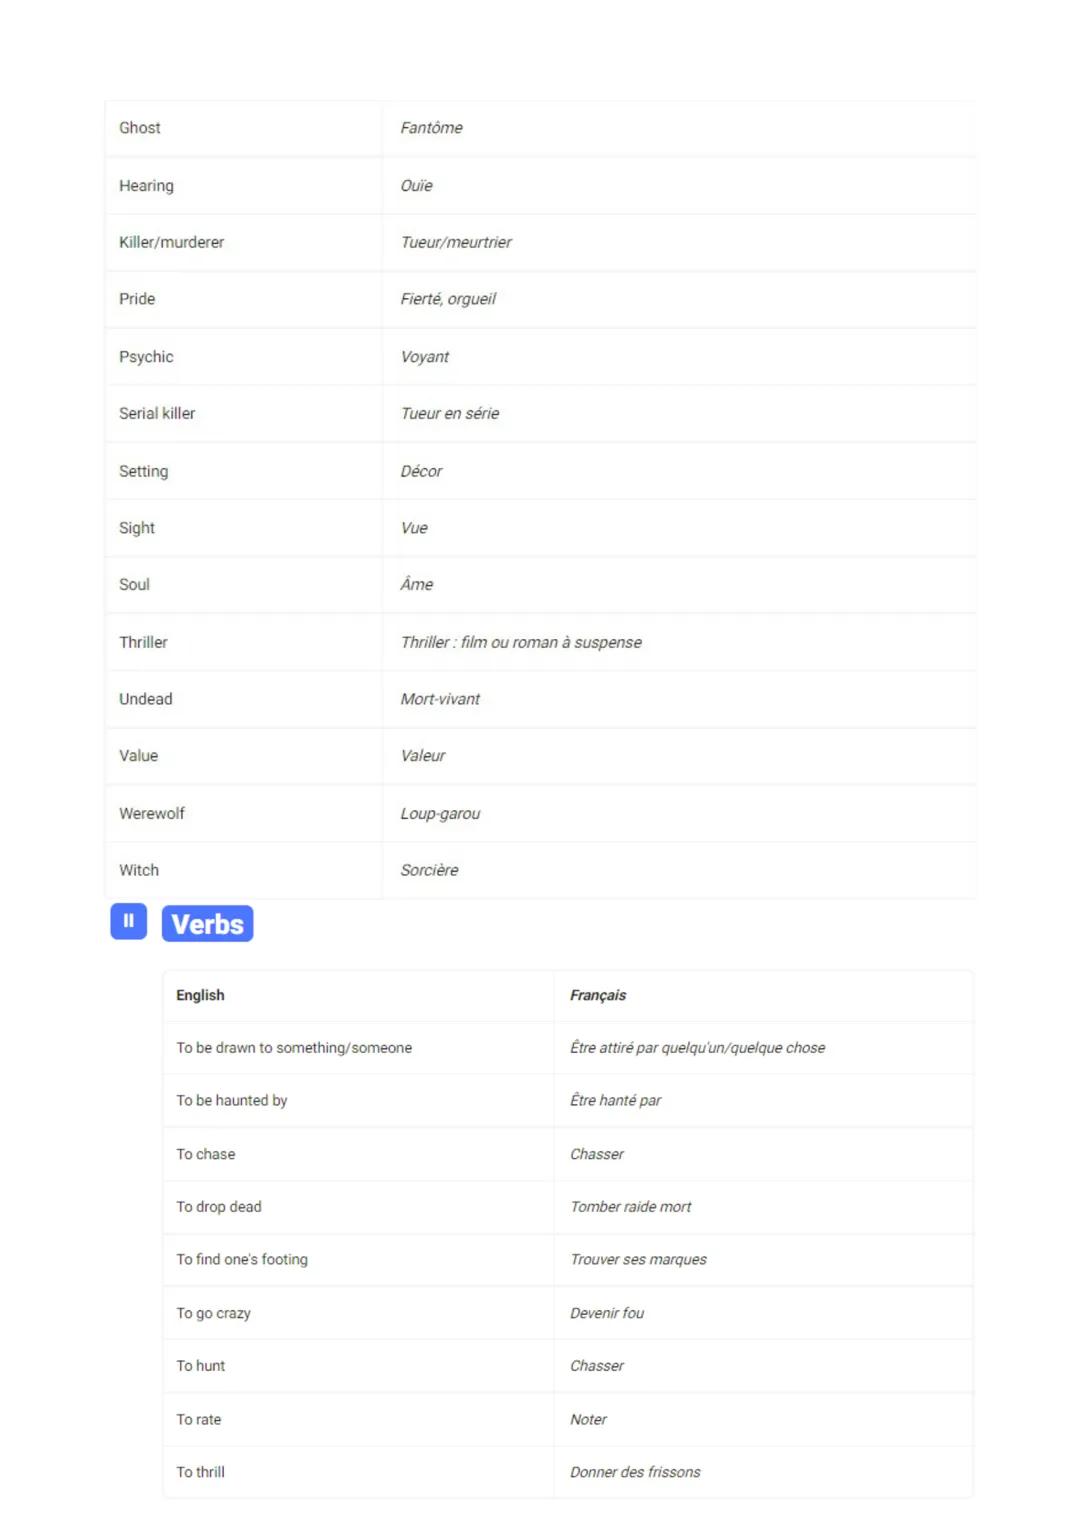The height and width of the screenshot is (1528, 1080).
Task: Click the Être hanté par translation
Action: coord(616,1100)
